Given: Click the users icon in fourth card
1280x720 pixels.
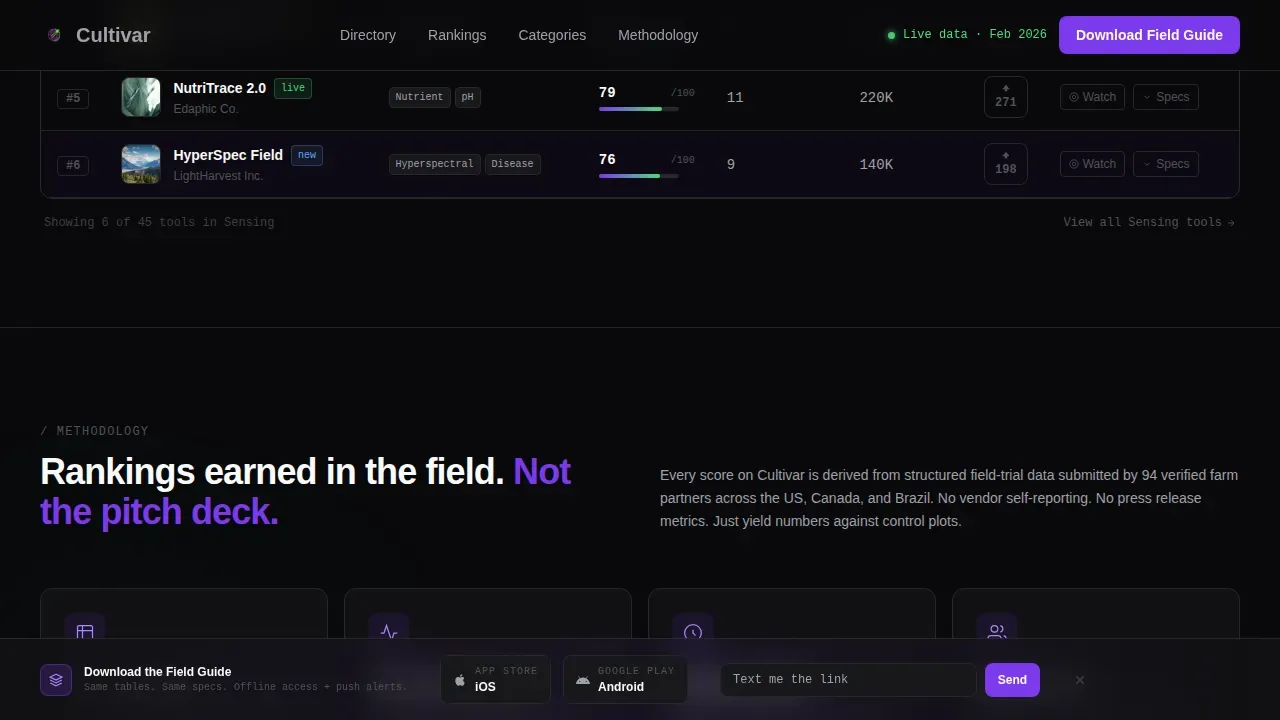Looking at the screenshot, I should (997, 632).
